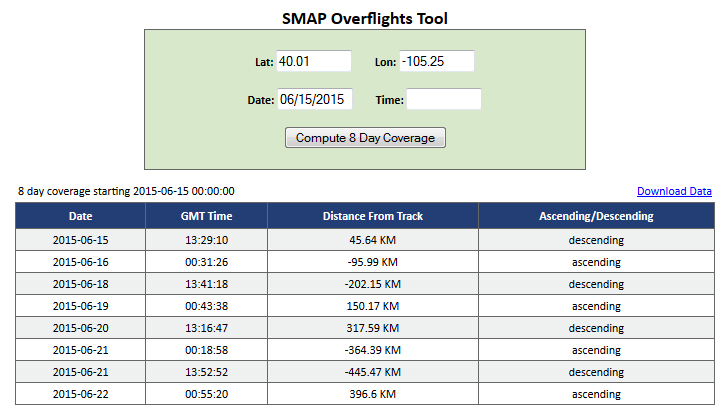The height and width of the screenshot is (415, 727).
Task: Select the -202.15 KM distance value
Action: [x=373, y=284]
